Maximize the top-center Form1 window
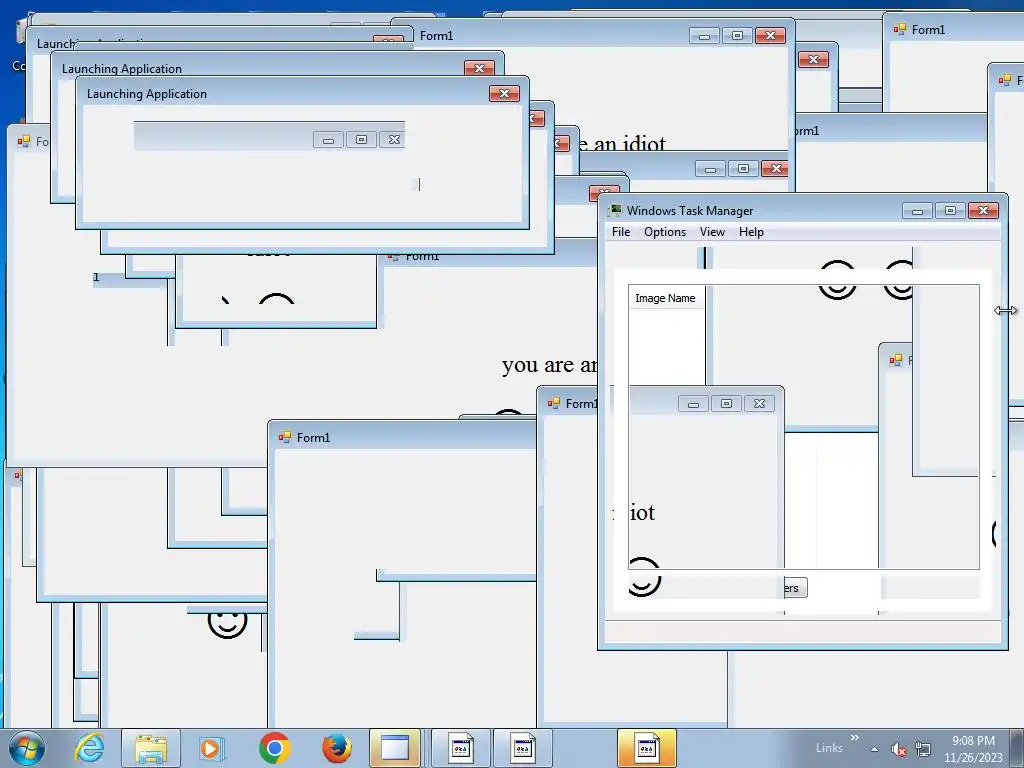1024x768 pixels. [x=737, y=35]
